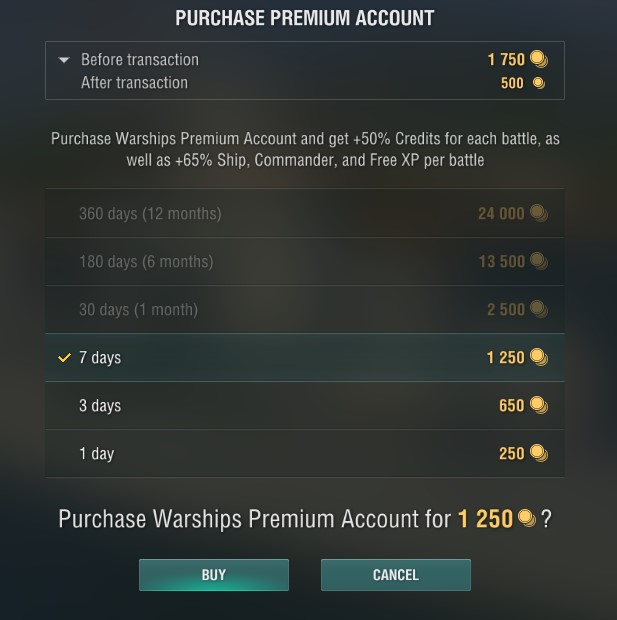
Task: Select the 1 day premium option
Action: [x=305, y=454]
